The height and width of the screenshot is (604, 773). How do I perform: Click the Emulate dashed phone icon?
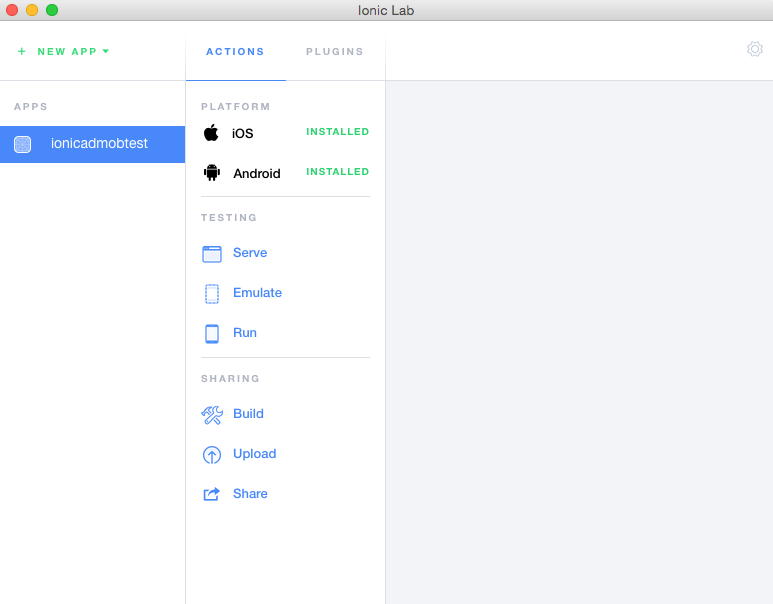pyautogui.click(x=212, y=294)
